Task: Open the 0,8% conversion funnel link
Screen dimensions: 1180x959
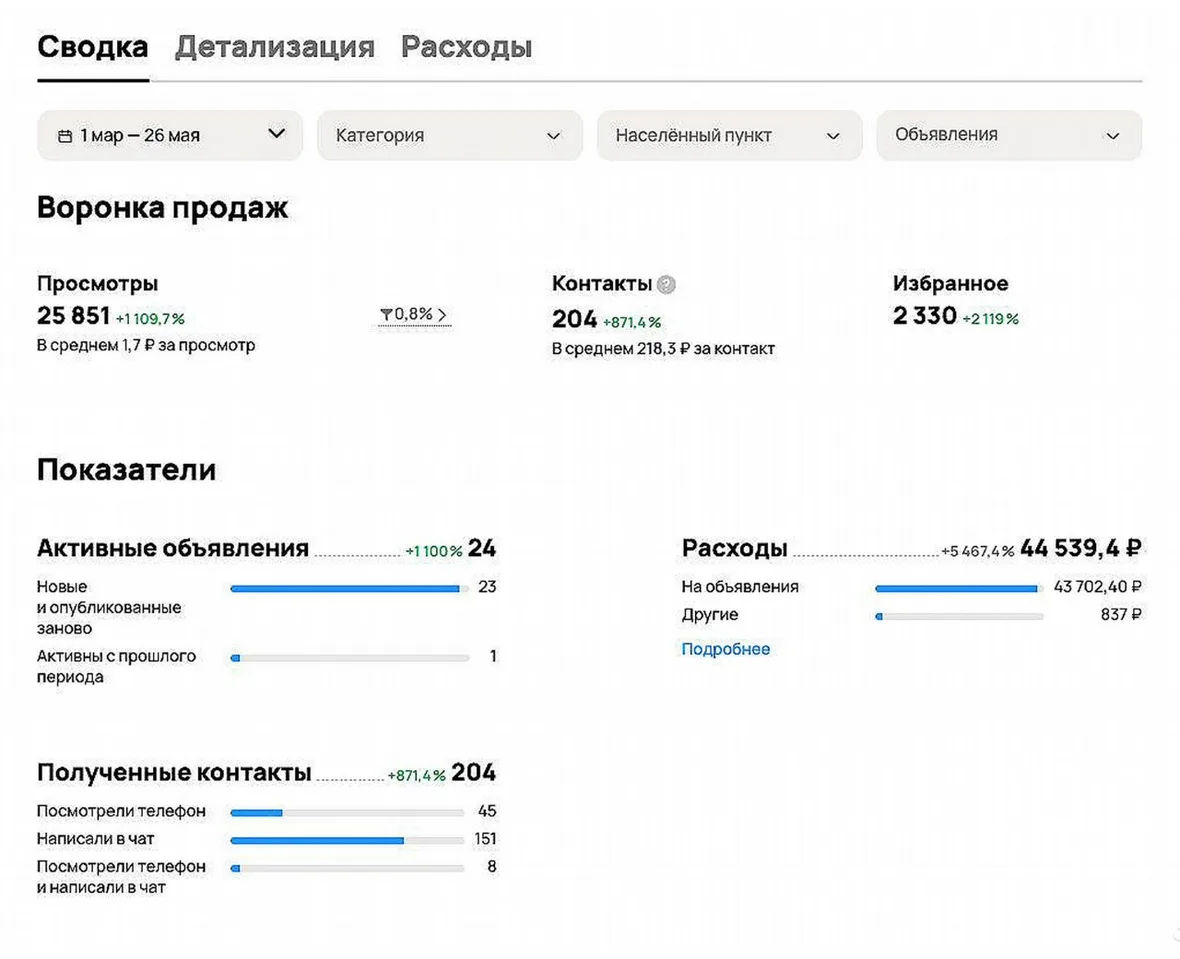Action: click(x=414, y=315)
